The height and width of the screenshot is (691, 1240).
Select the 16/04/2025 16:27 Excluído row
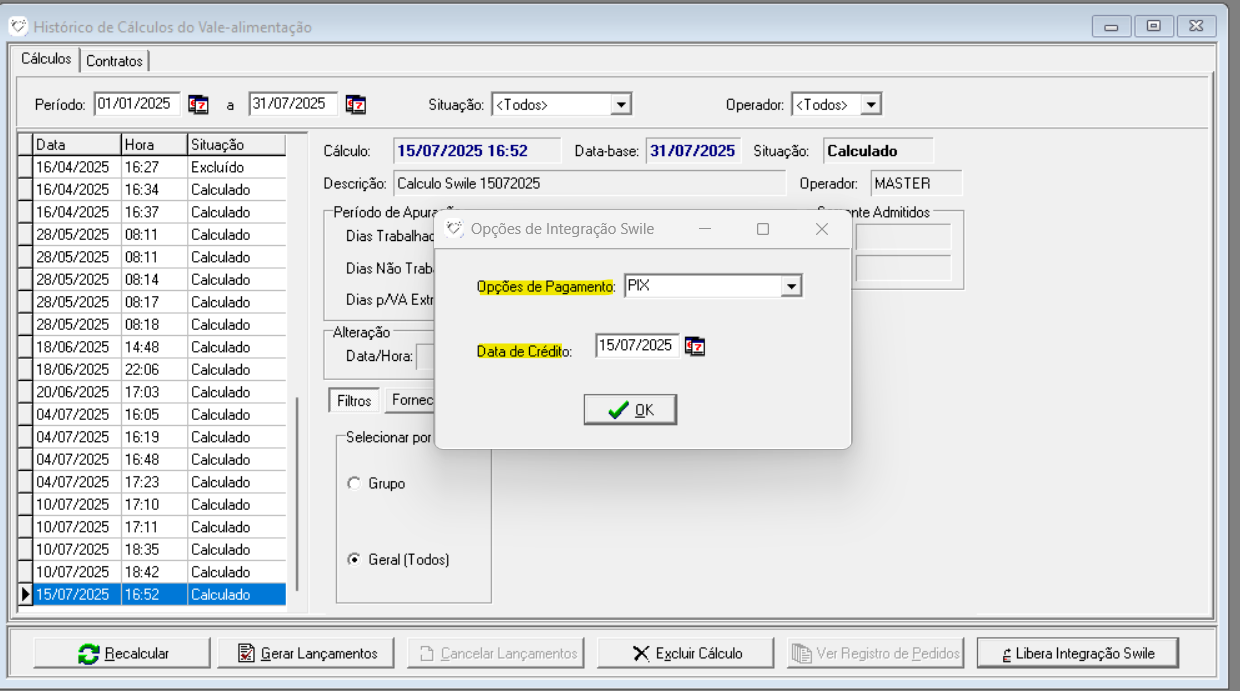click(150, 167)
